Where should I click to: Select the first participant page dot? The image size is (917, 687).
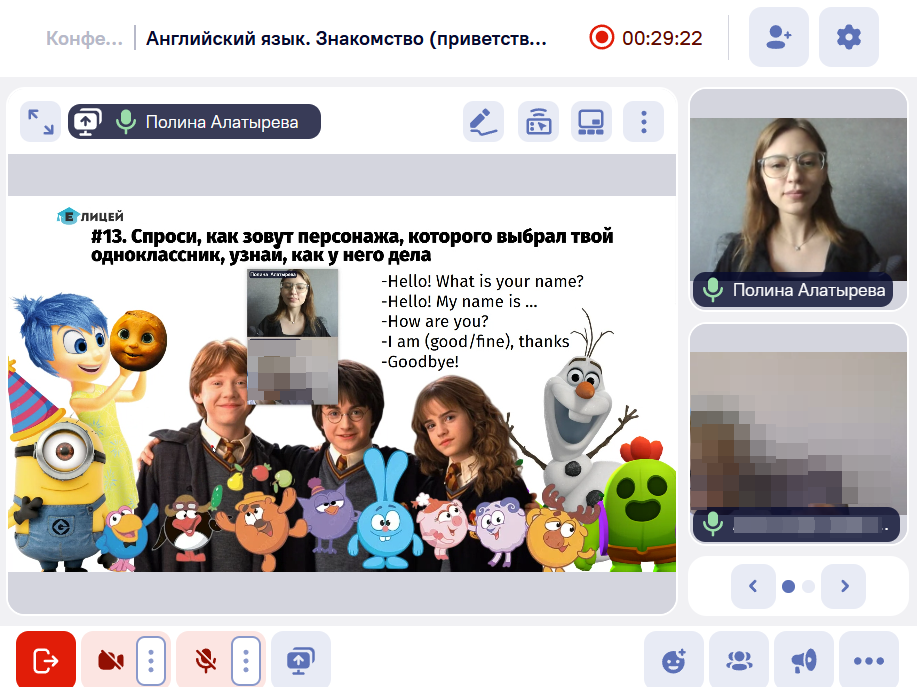pyautogui.click(x=788, y=586)
